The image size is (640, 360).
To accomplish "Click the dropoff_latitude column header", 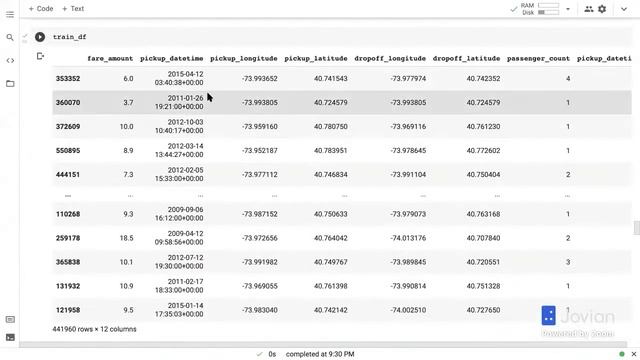I will [466, 58].
